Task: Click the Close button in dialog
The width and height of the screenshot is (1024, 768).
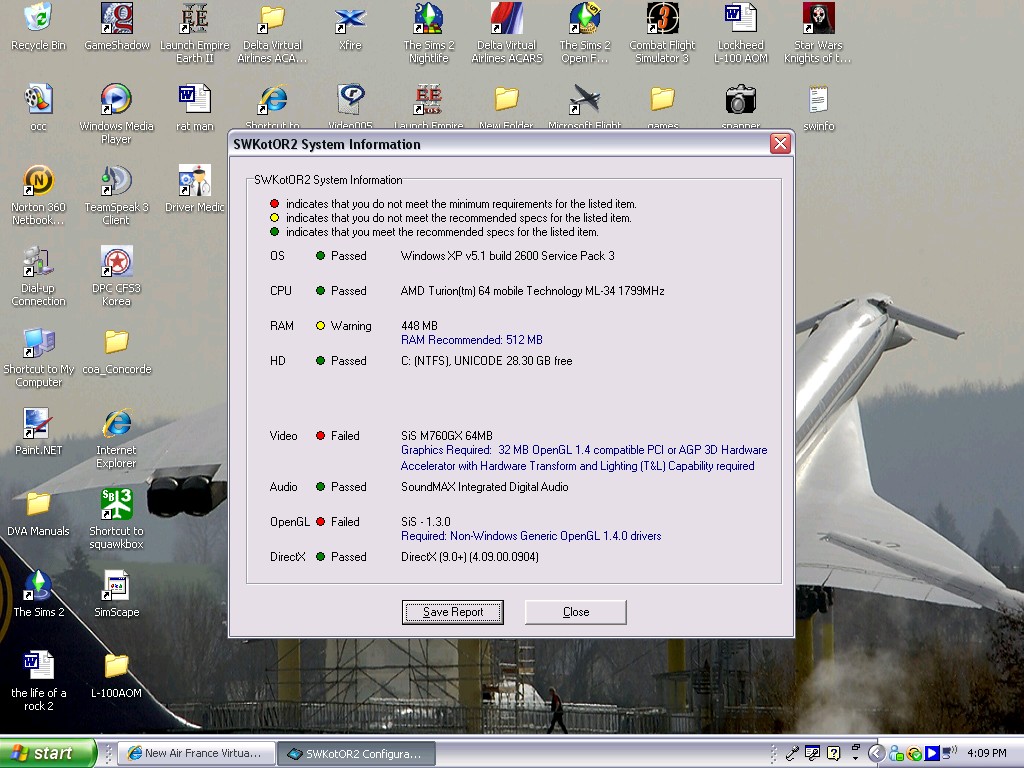Action: pyautogui.click(x=575, y=612)
